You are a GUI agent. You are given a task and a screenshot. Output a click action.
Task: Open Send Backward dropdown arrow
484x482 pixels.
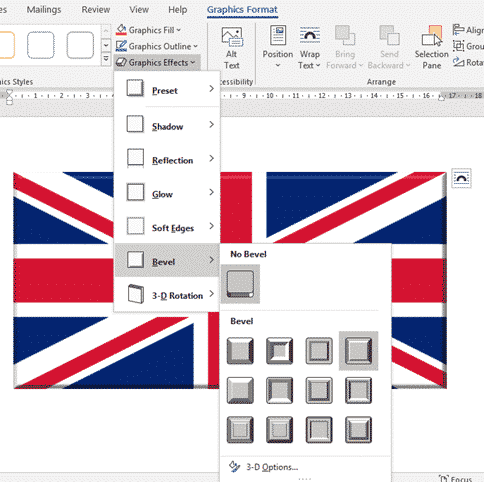tap(408, 65)
